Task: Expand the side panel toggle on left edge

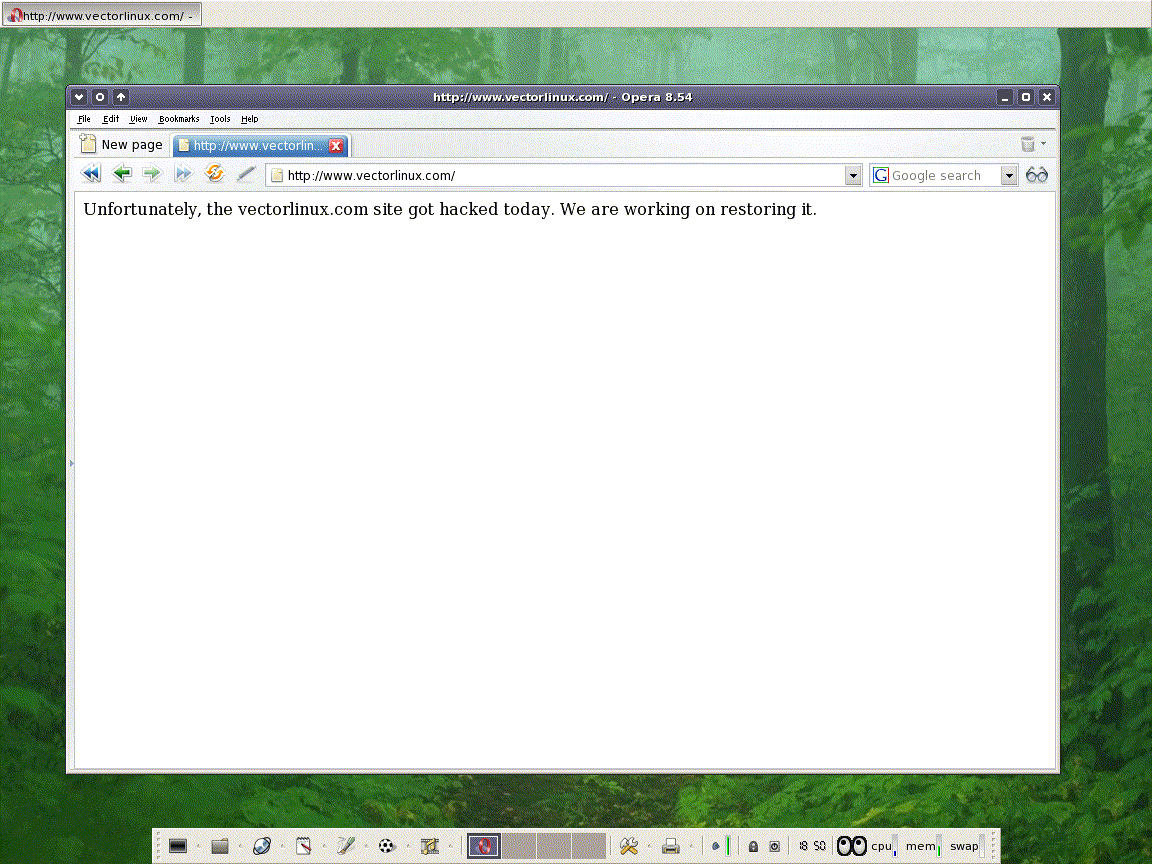Action: point(71,463)
